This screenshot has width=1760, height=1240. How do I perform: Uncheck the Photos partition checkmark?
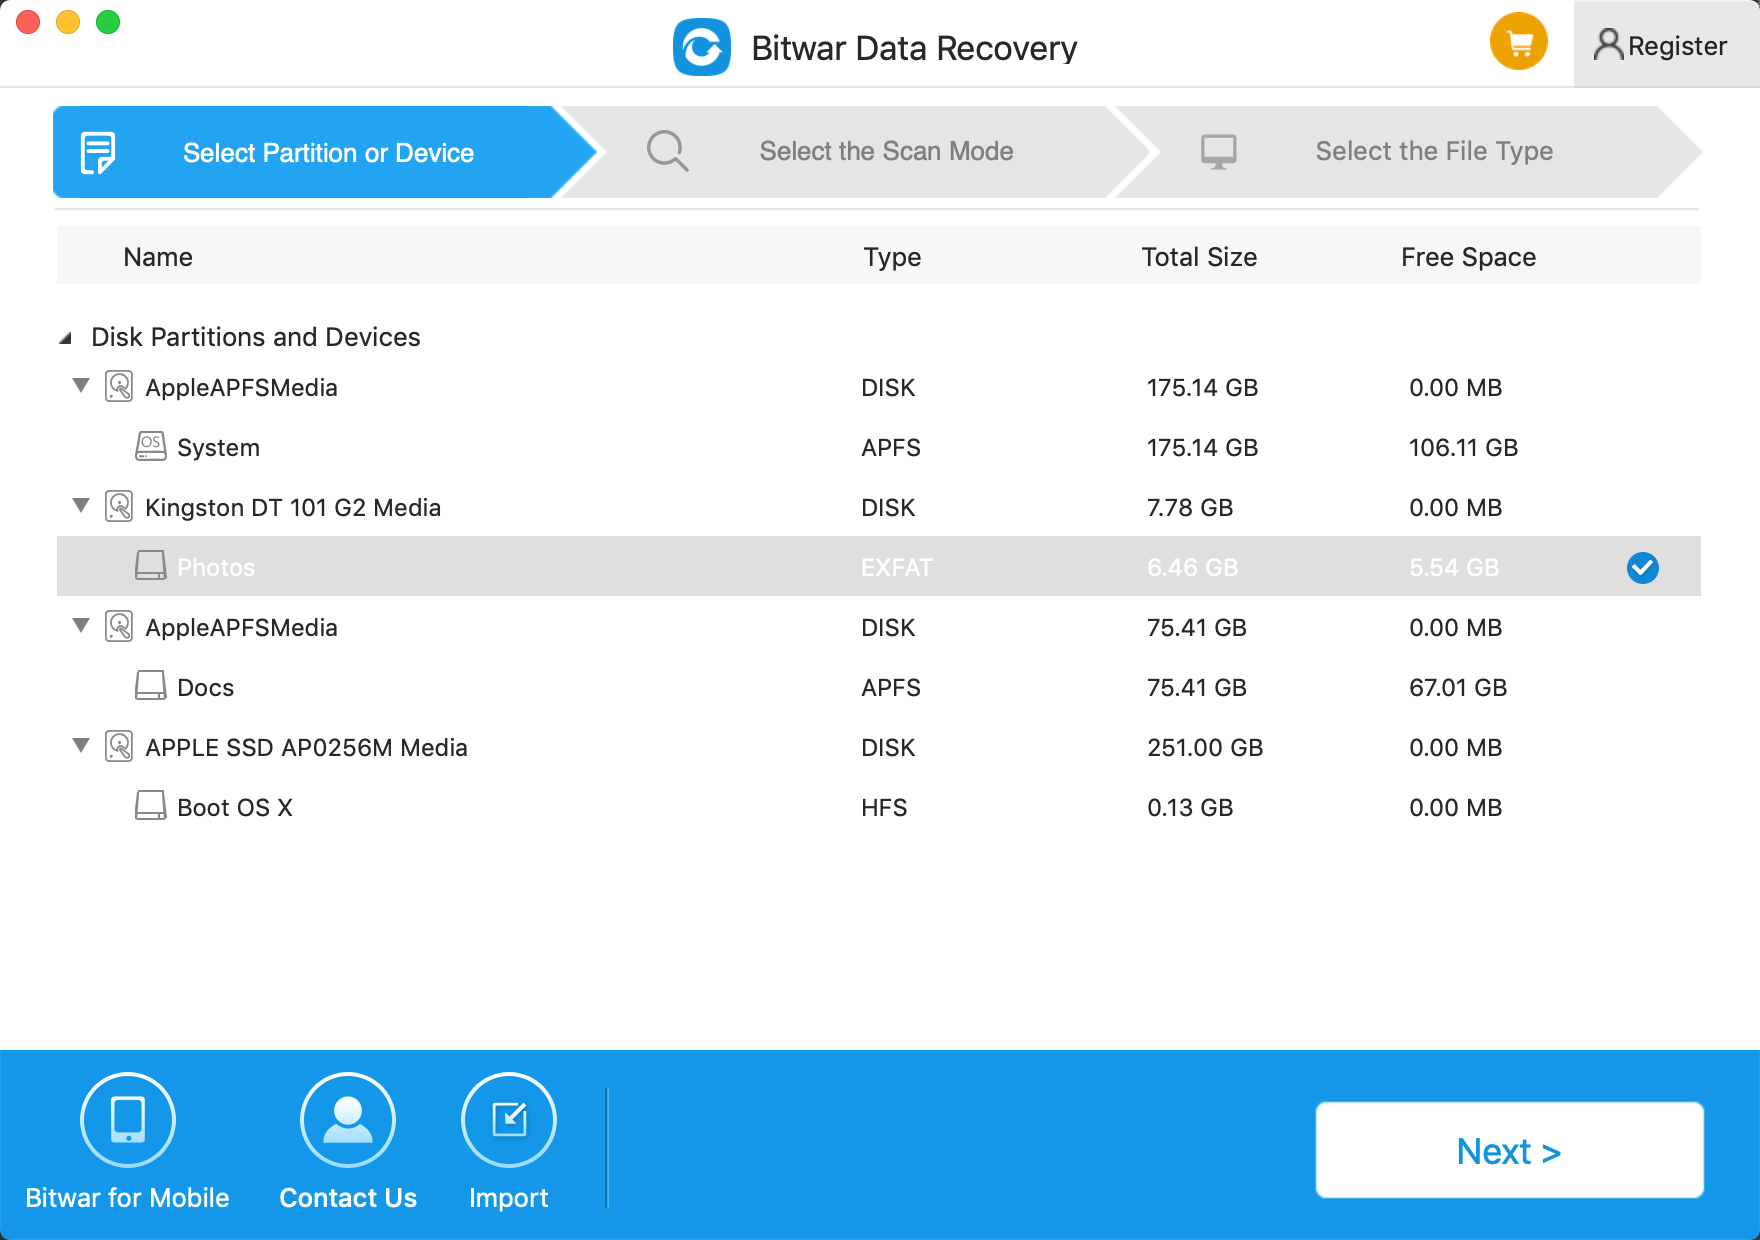(x=1642, y=568)
